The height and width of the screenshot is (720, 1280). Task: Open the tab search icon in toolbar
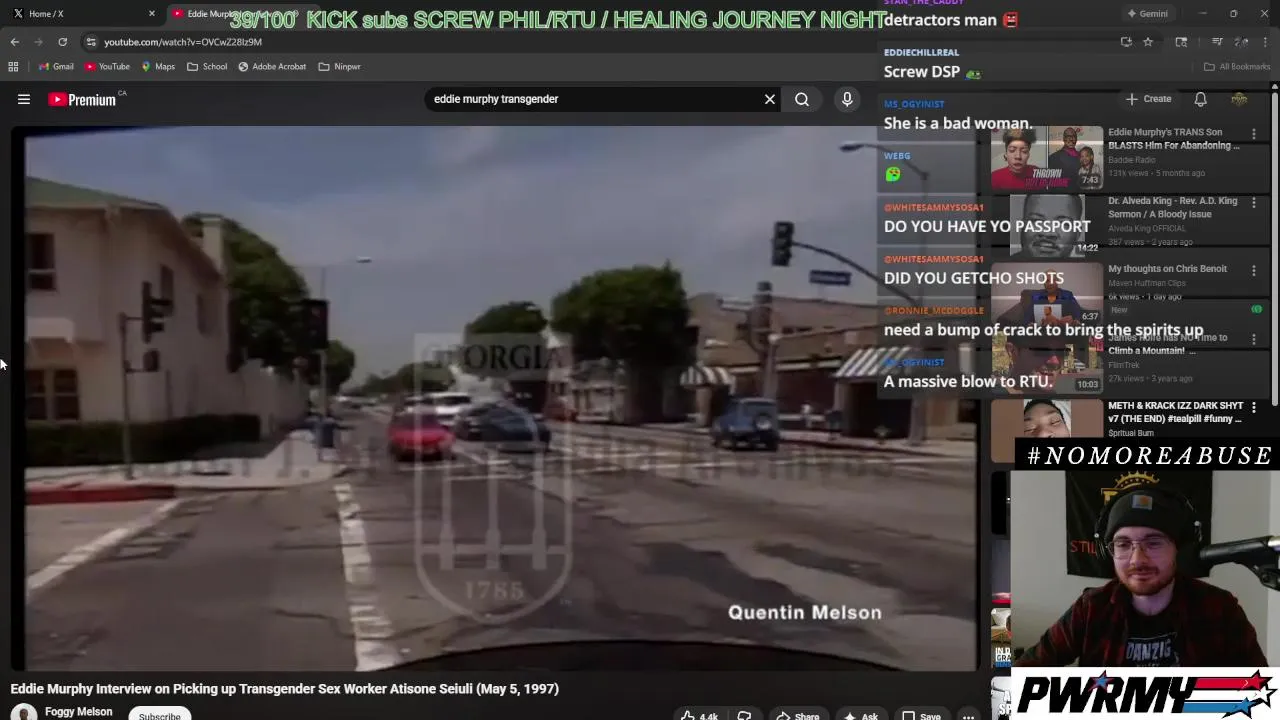click(x=1181, y=42)
